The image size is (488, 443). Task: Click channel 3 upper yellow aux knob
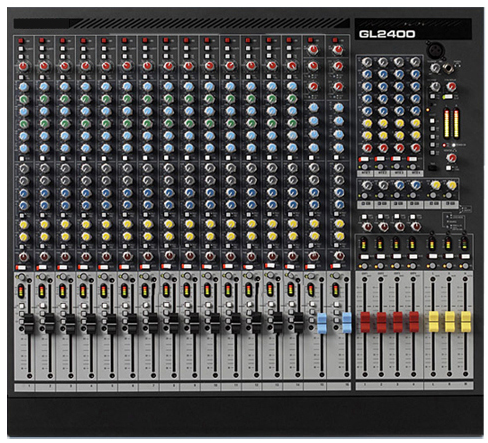pyautogui.click(x=65, y=224)
